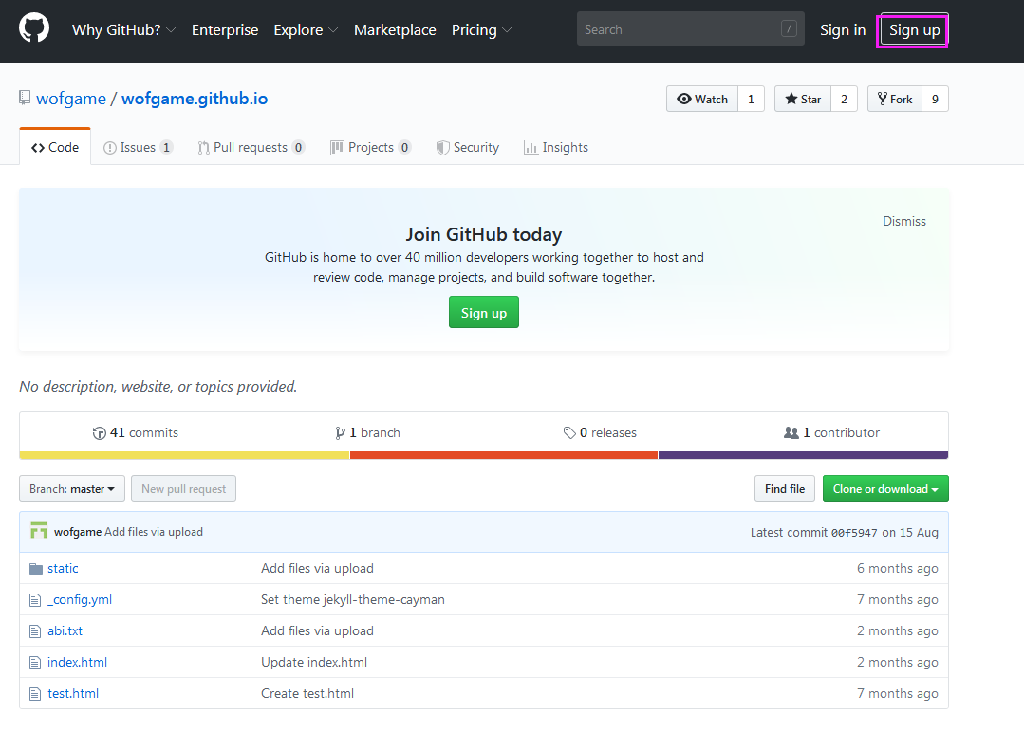Click the file icon next to _config.yml
This screenshot has height=731, width=1024.
(x=35, y=600)
